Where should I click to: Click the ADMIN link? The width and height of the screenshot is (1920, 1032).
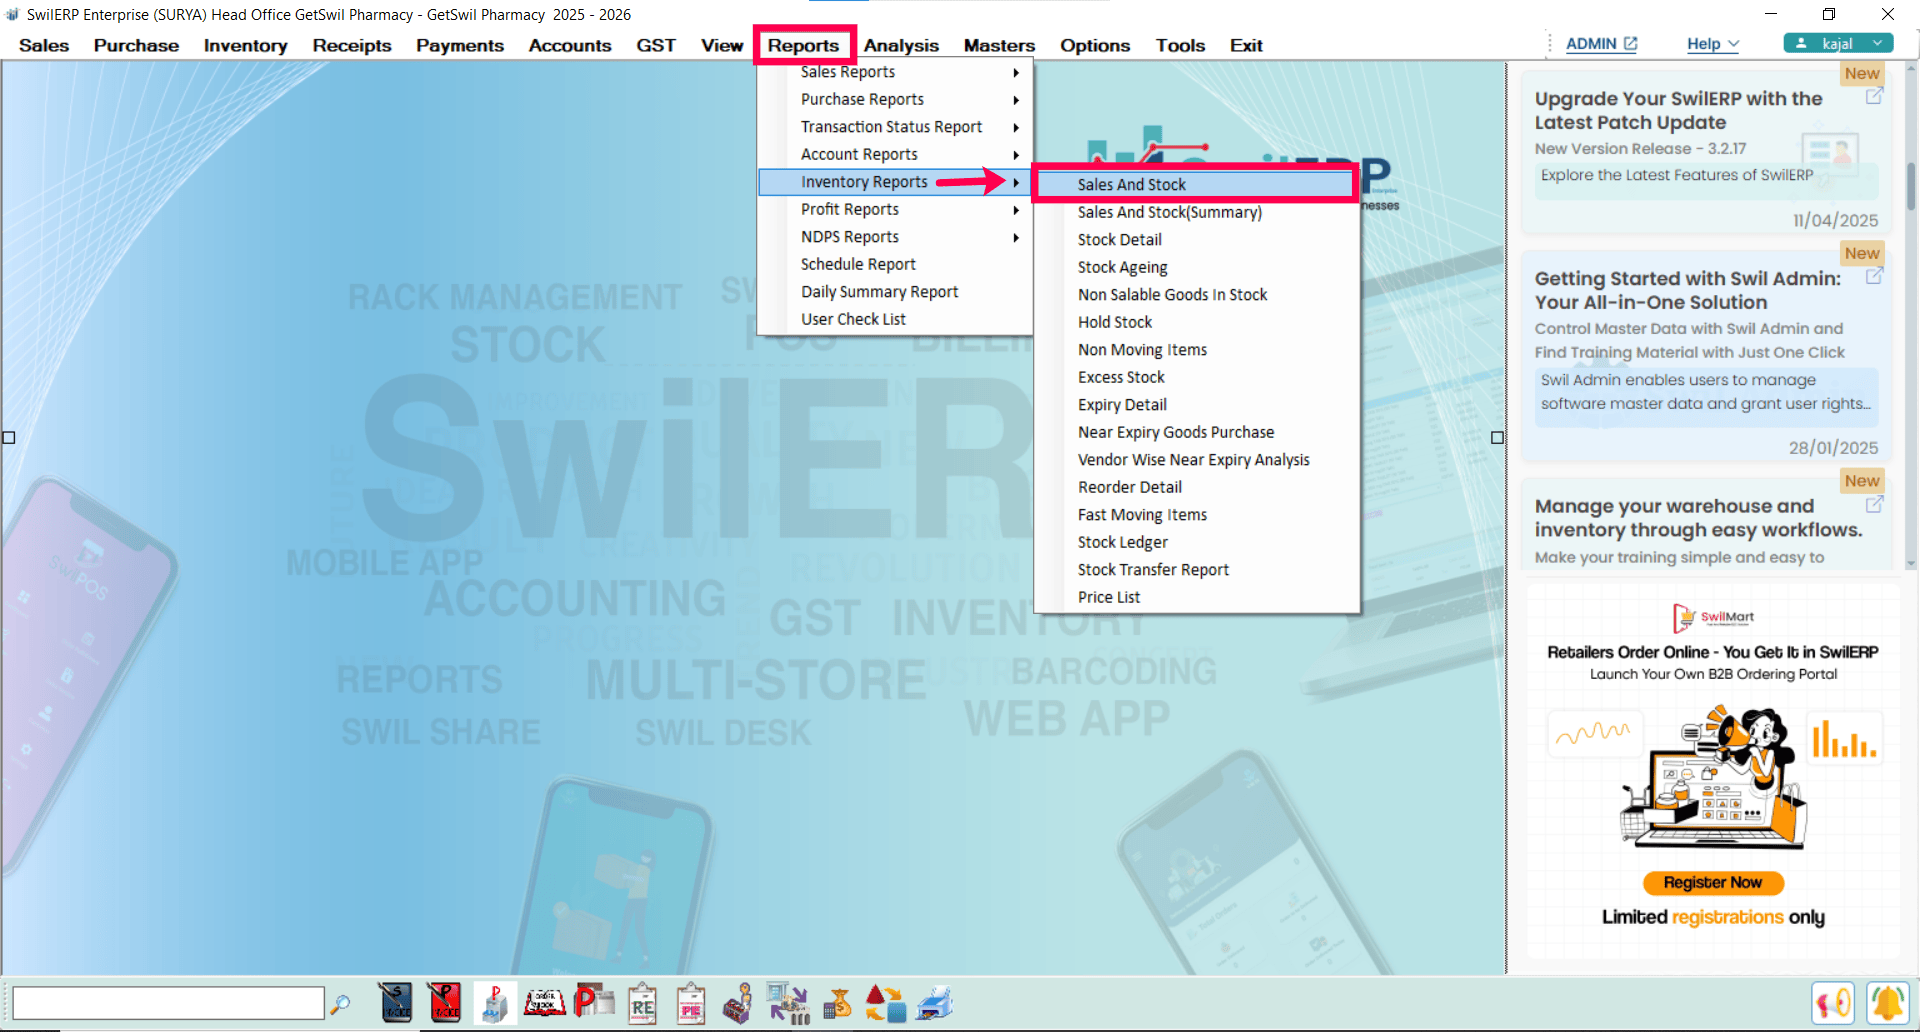tap(1601, 44)
